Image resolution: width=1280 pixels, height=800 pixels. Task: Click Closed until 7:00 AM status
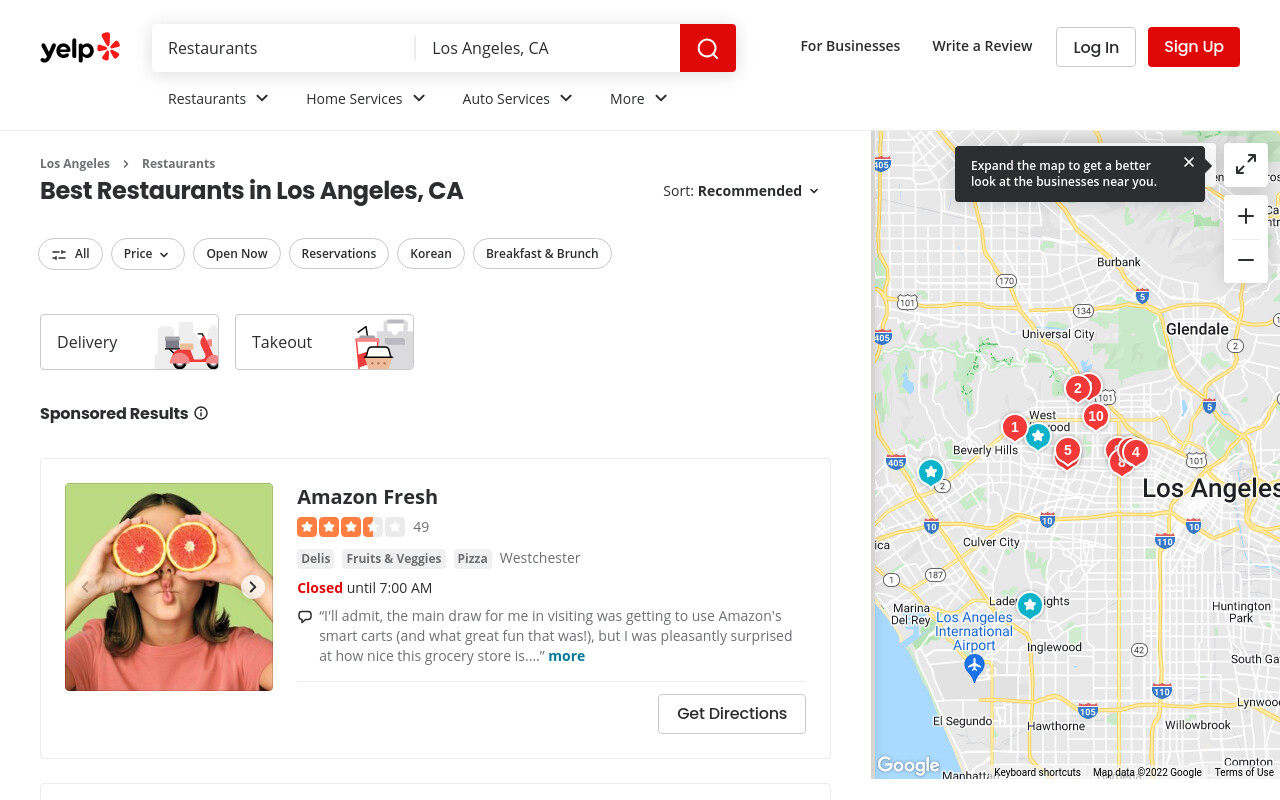point(365,588)
